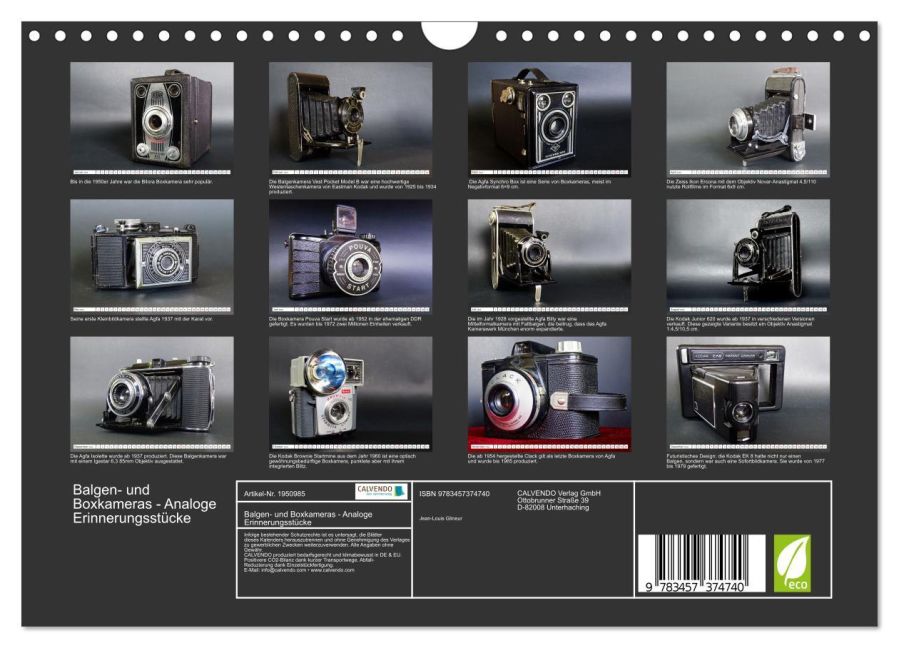The image size is (899, 648).
Task: Select the Zeiss Ikon Ercona folding camera photo
Action: coord(748,119)
